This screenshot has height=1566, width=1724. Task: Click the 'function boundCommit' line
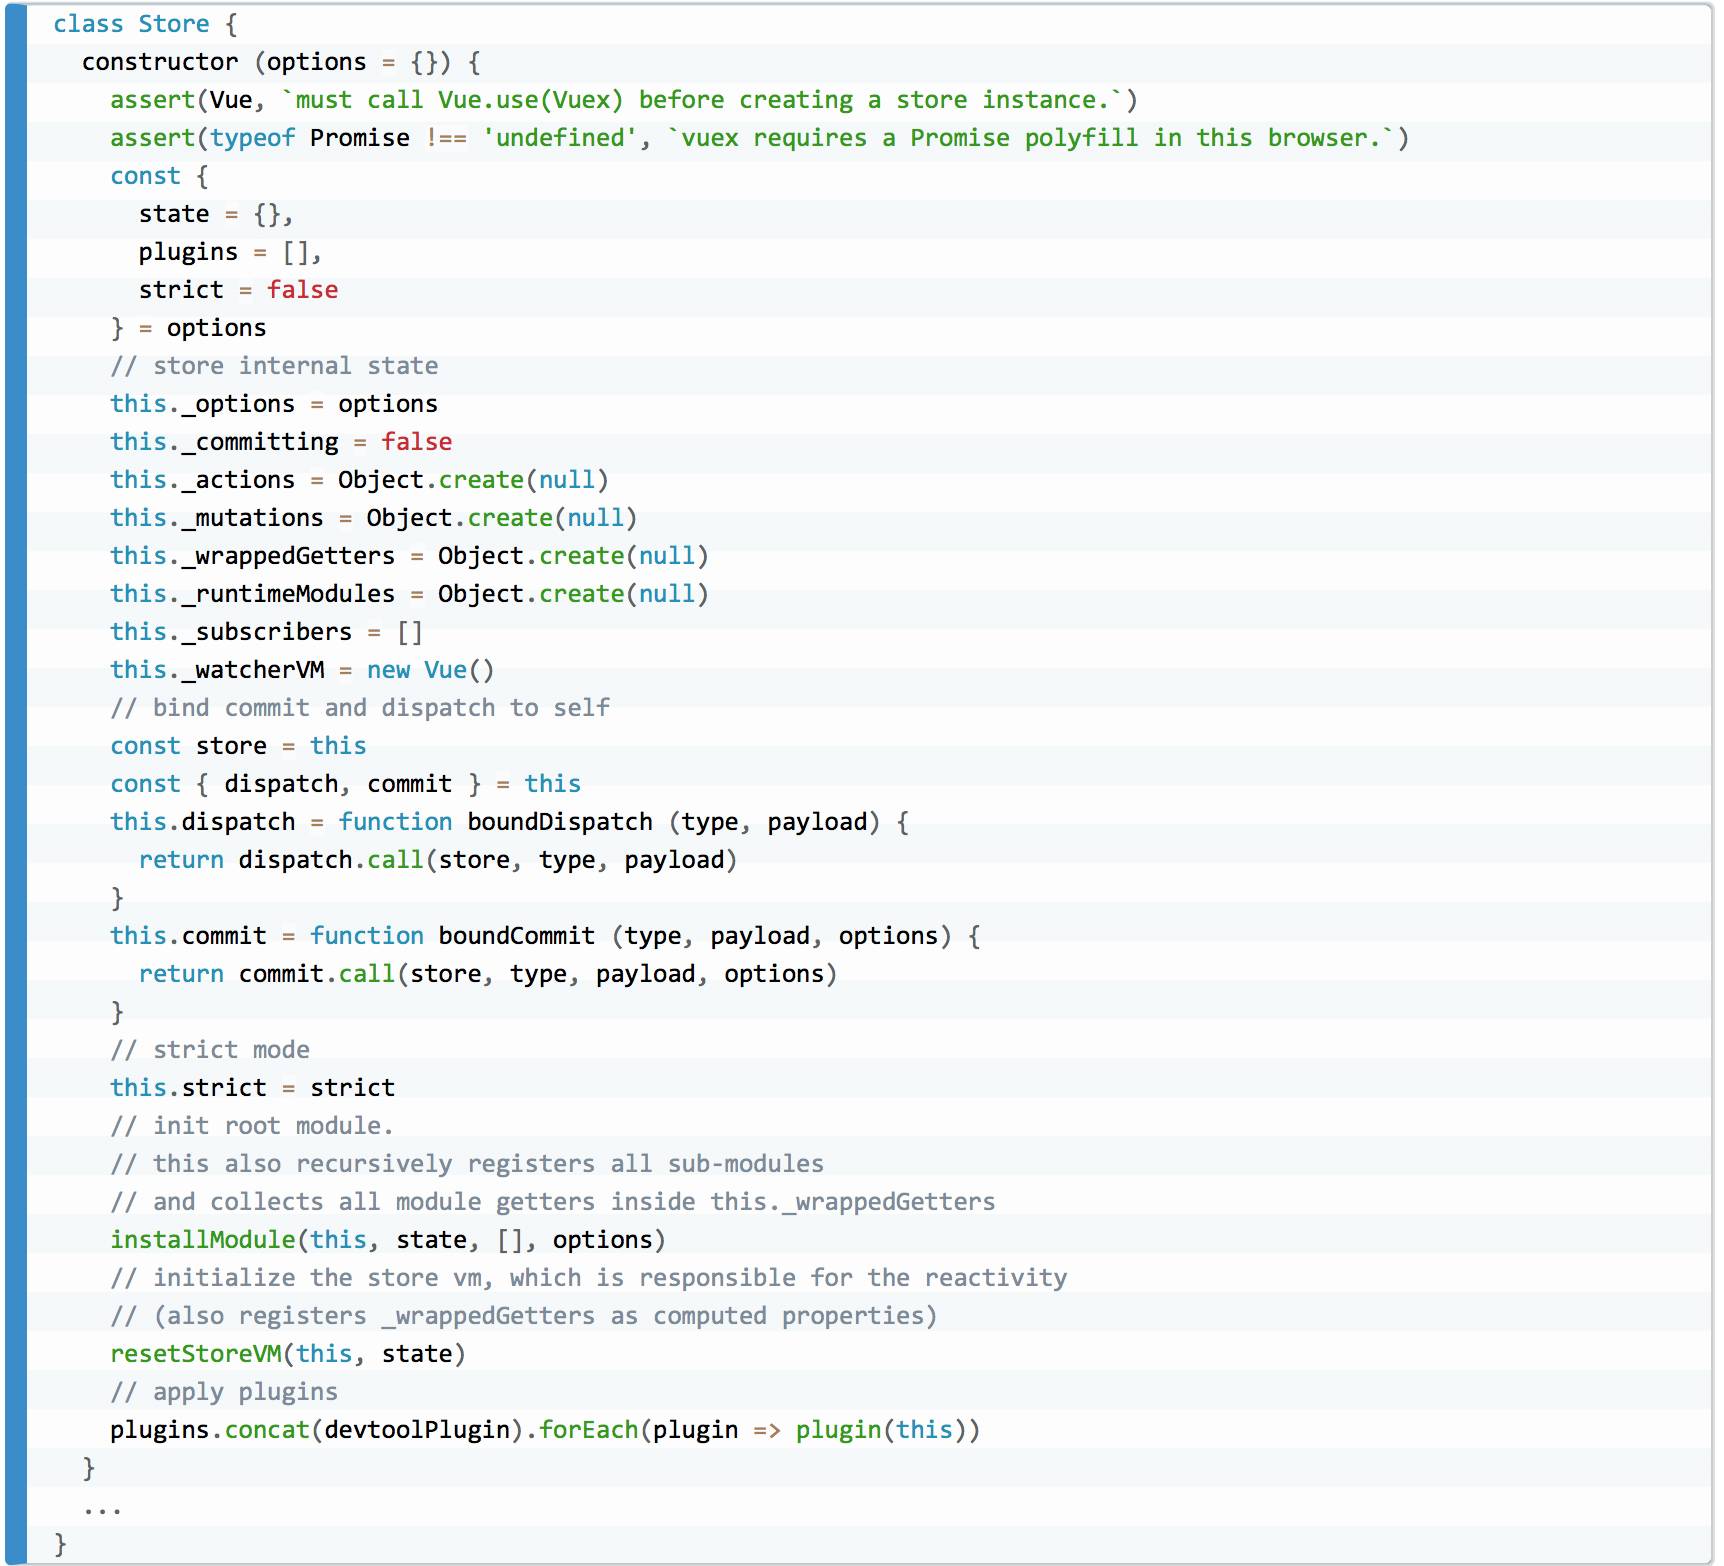click(545, 936)
